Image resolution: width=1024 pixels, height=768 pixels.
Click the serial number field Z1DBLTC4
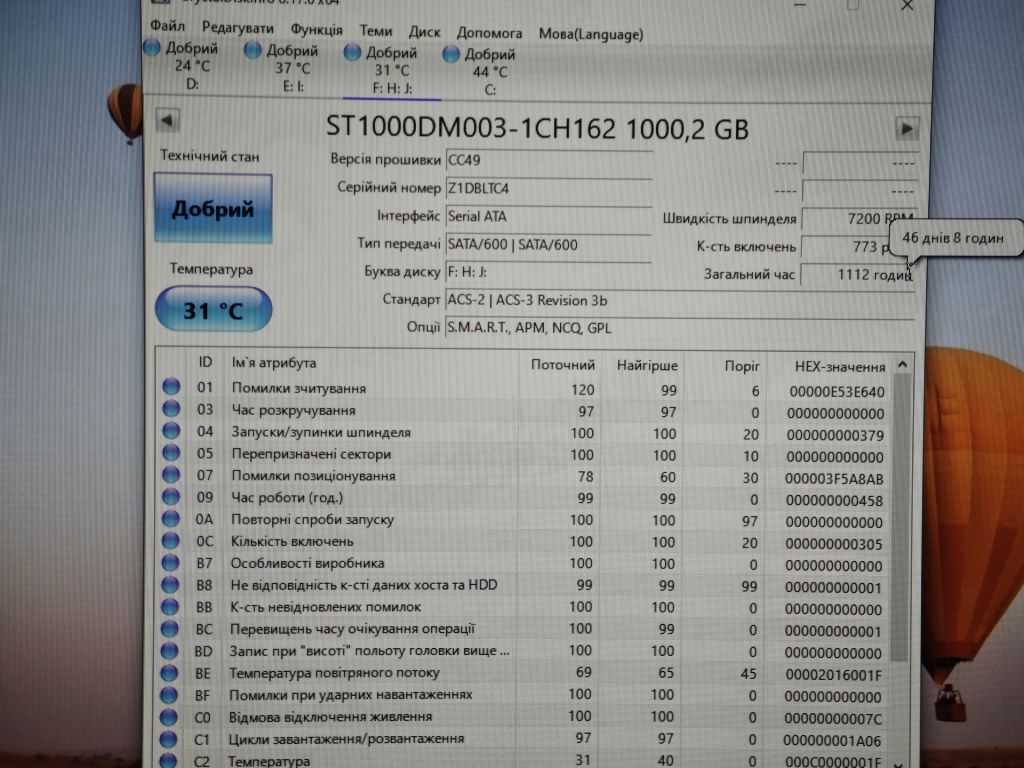[x=549, y=189]
